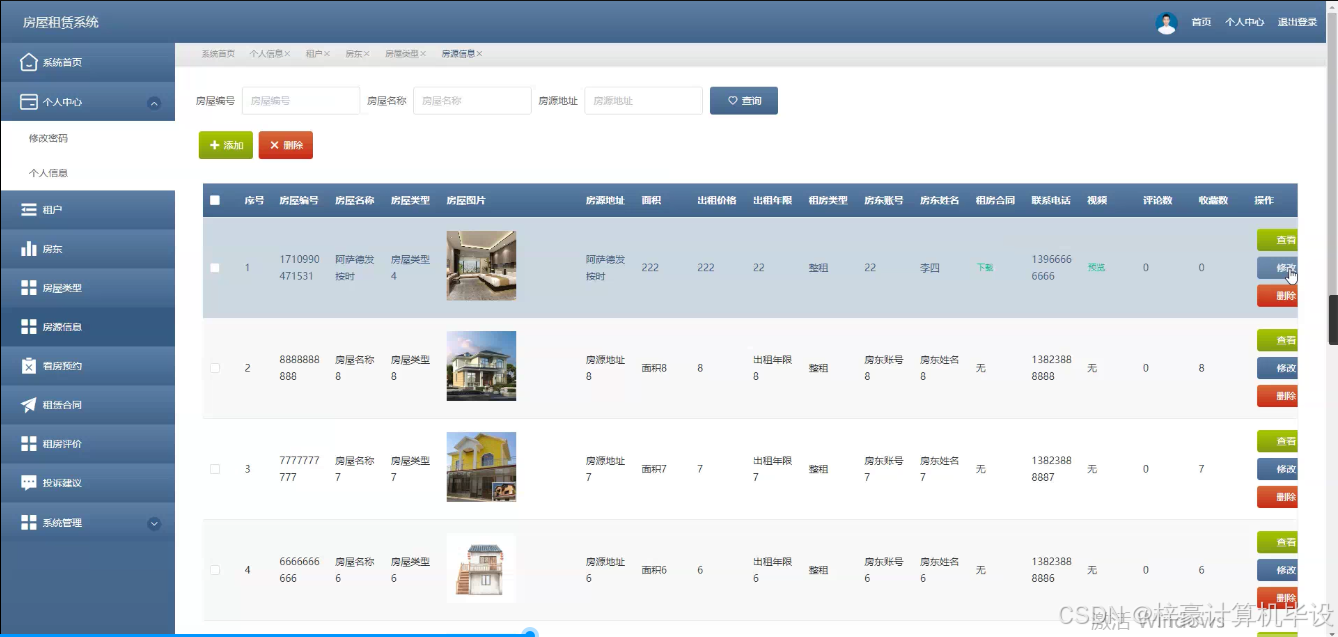
Task: Focus the 房屋名称 search field
Action: coord(472,101)
